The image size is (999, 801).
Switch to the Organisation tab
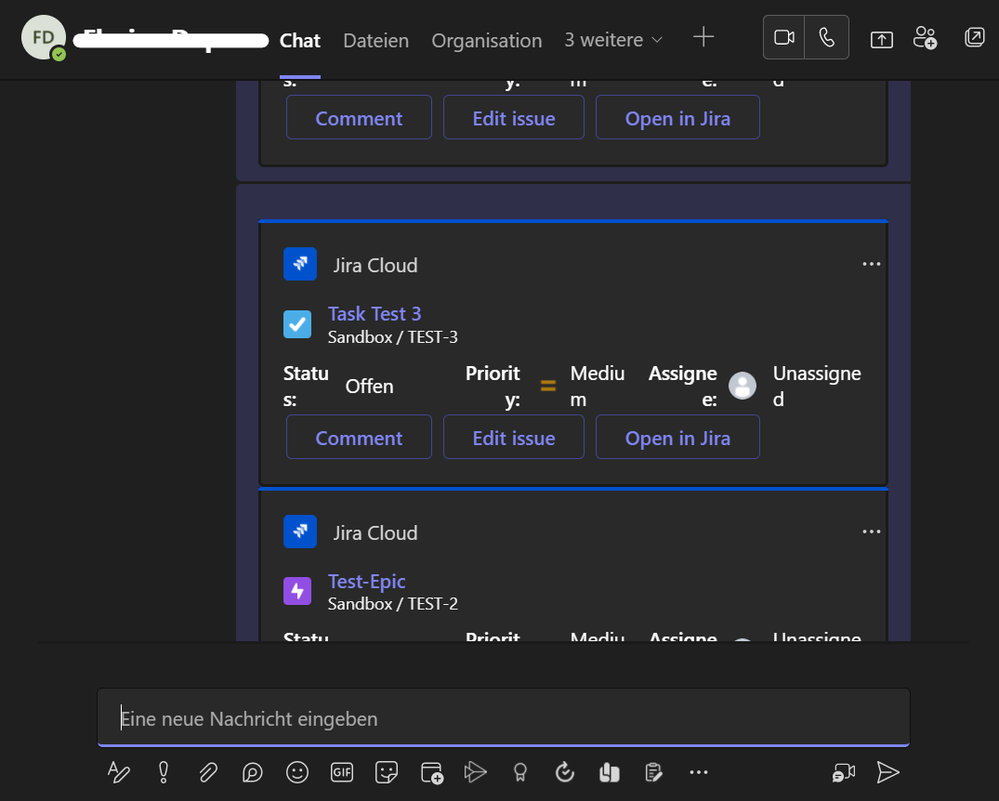pos(487,41)
